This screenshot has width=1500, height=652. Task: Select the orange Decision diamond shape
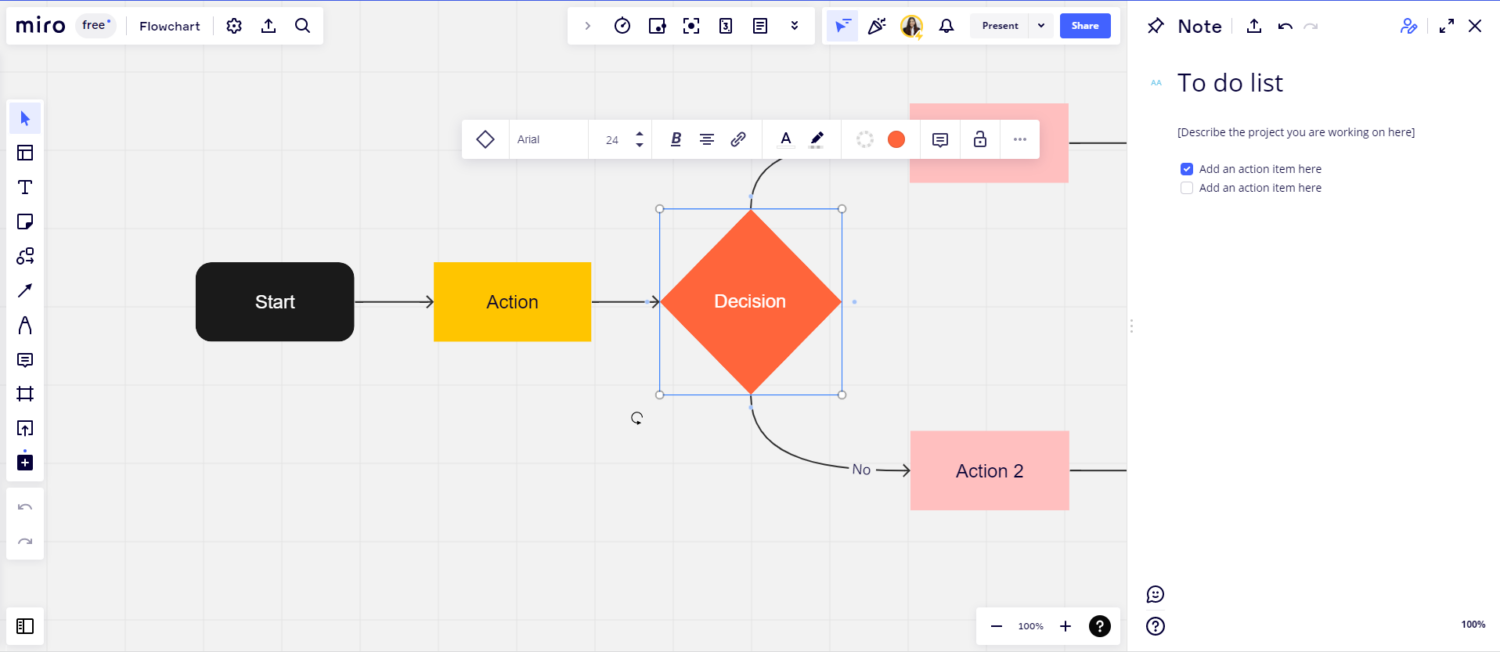click(750, 301)
